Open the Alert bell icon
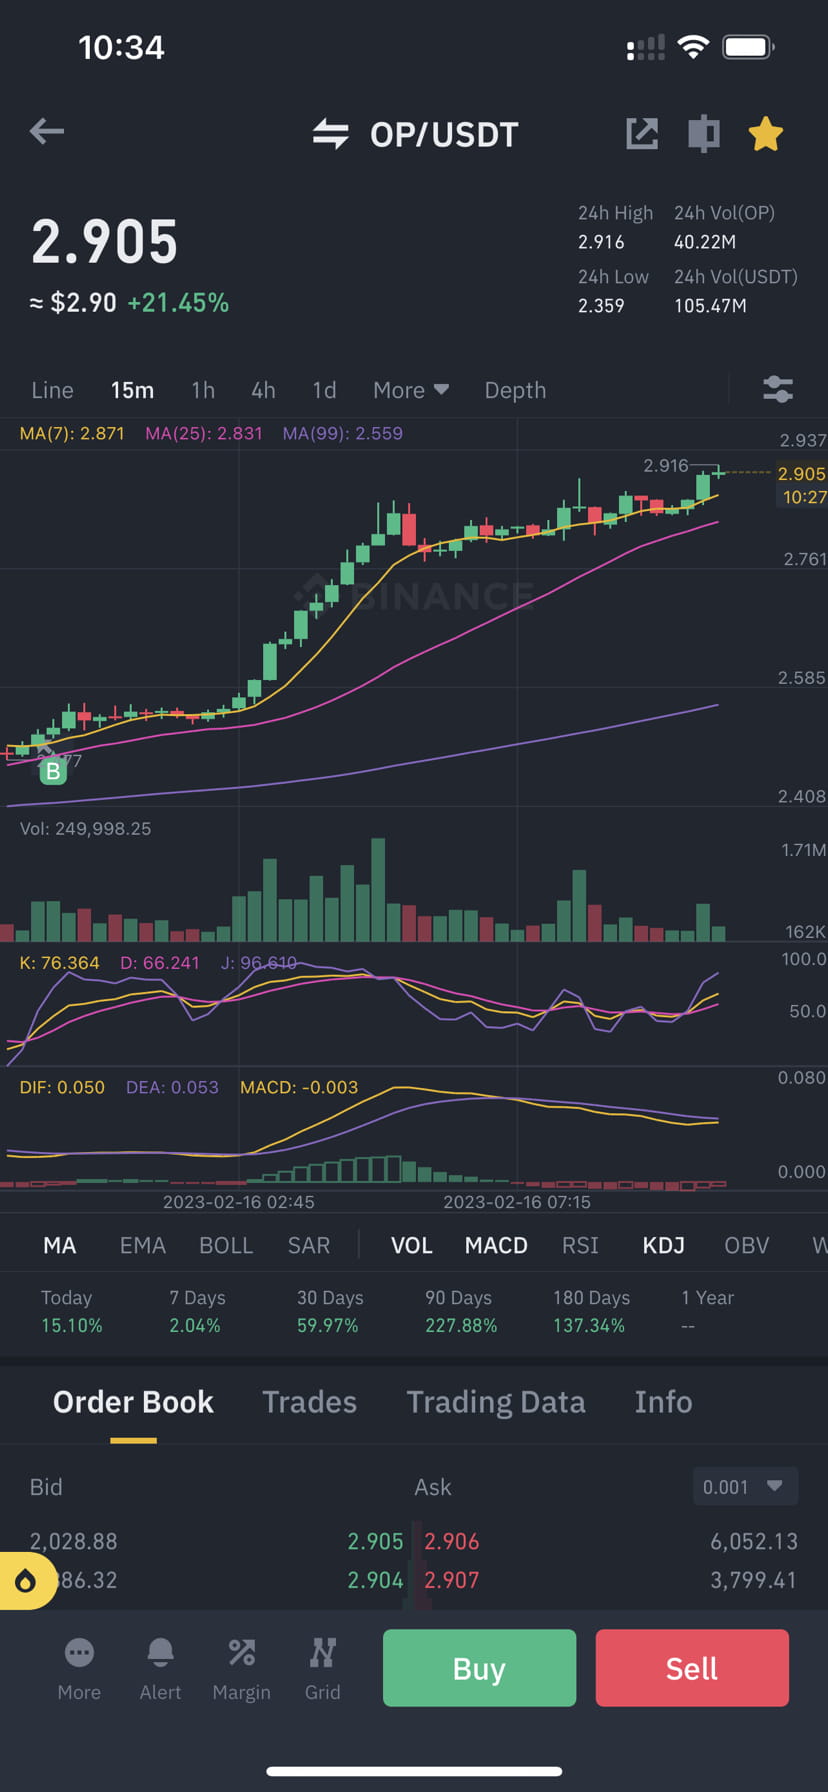Screen dimensions: 828x1792 click(x=160, y=1669)
